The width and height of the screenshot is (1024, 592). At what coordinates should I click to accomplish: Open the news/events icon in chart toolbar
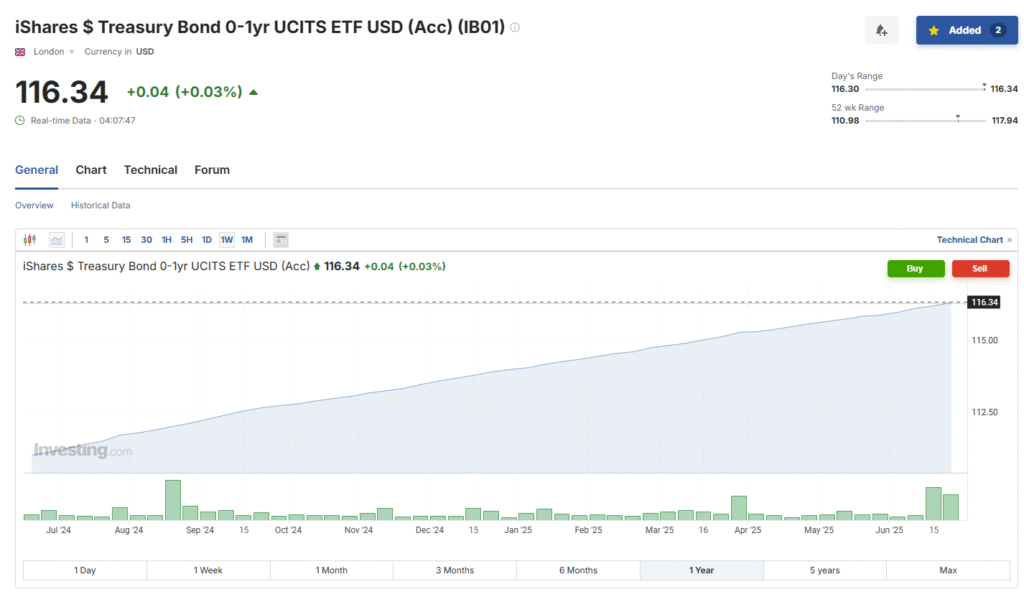click(281, 240)
